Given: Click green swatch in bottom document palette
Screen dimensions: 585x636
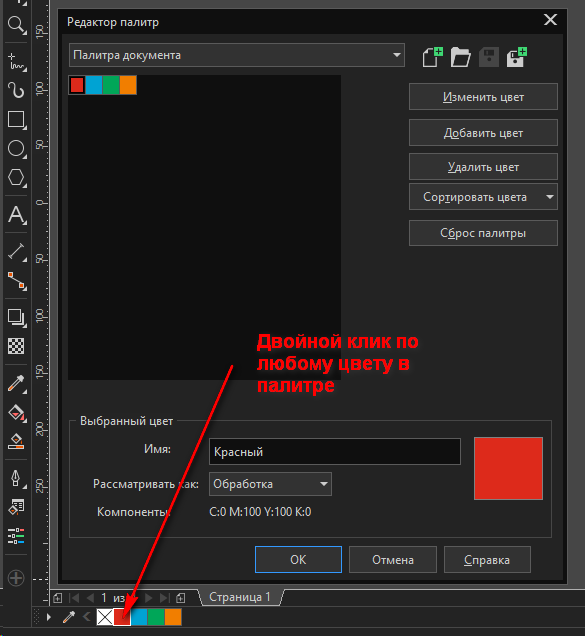Looking at the screenshot, I should click(x=156, y=617).
